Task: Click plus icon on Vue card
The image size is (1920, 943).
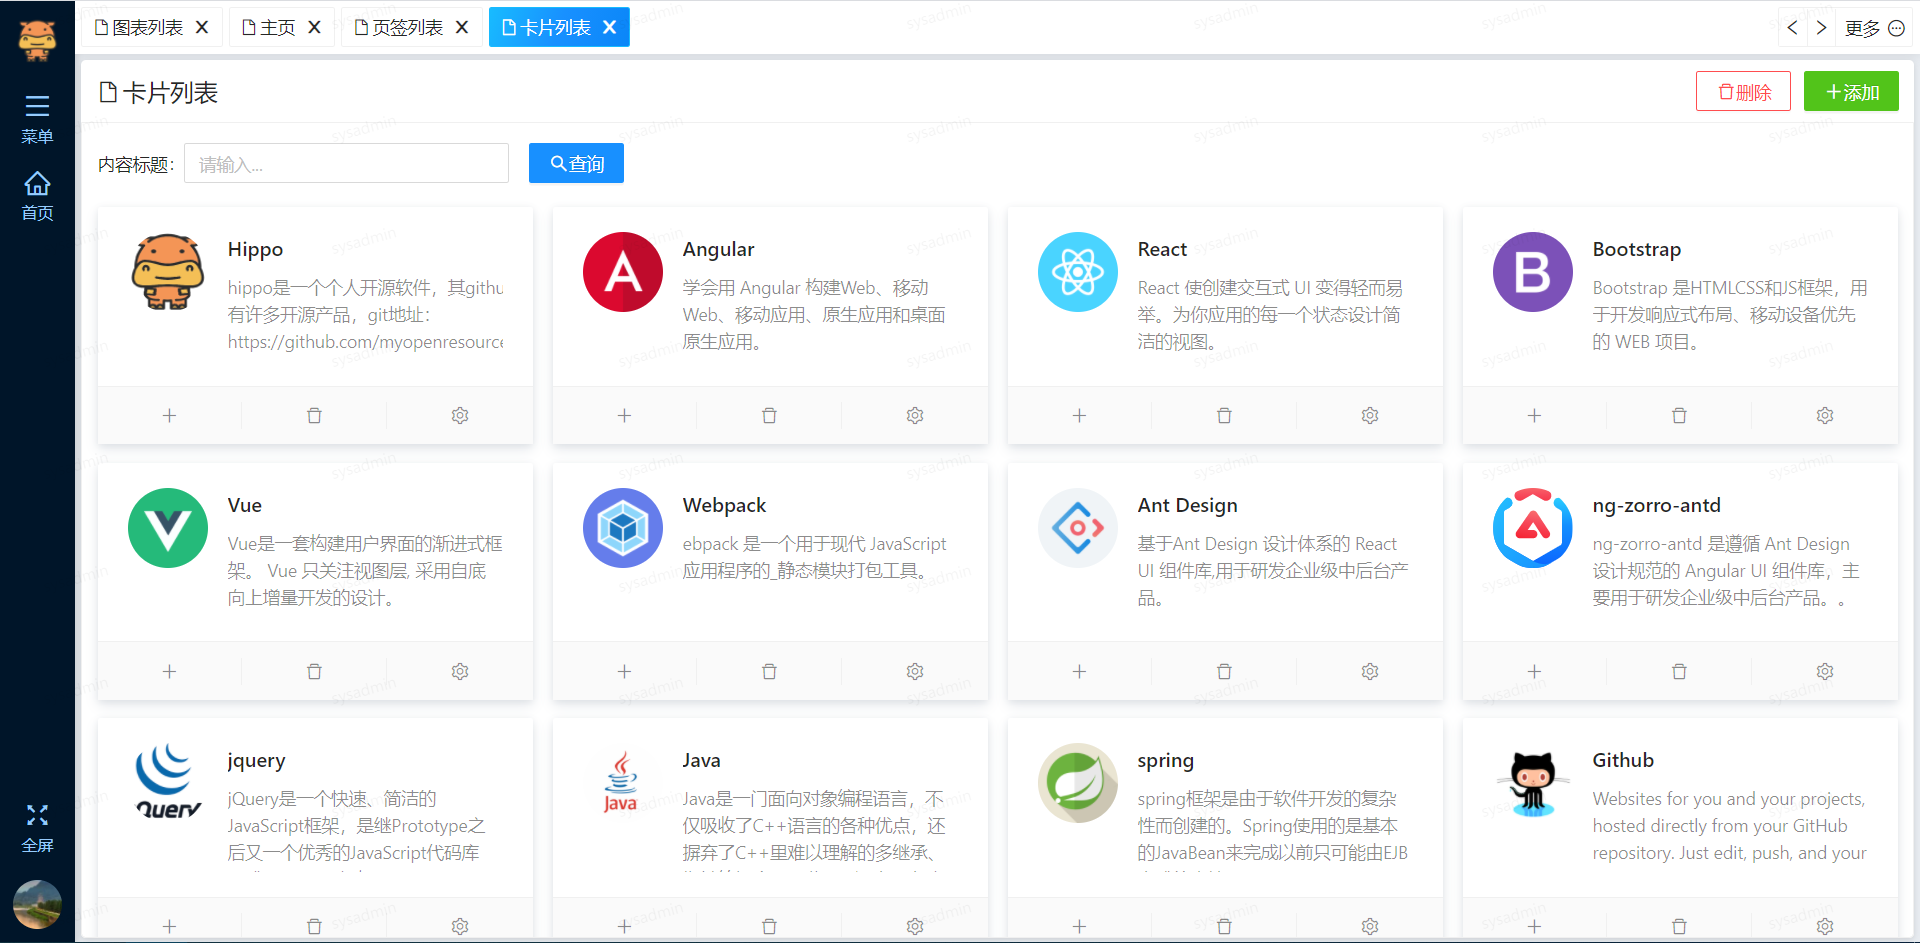Action: pos(169,671)
